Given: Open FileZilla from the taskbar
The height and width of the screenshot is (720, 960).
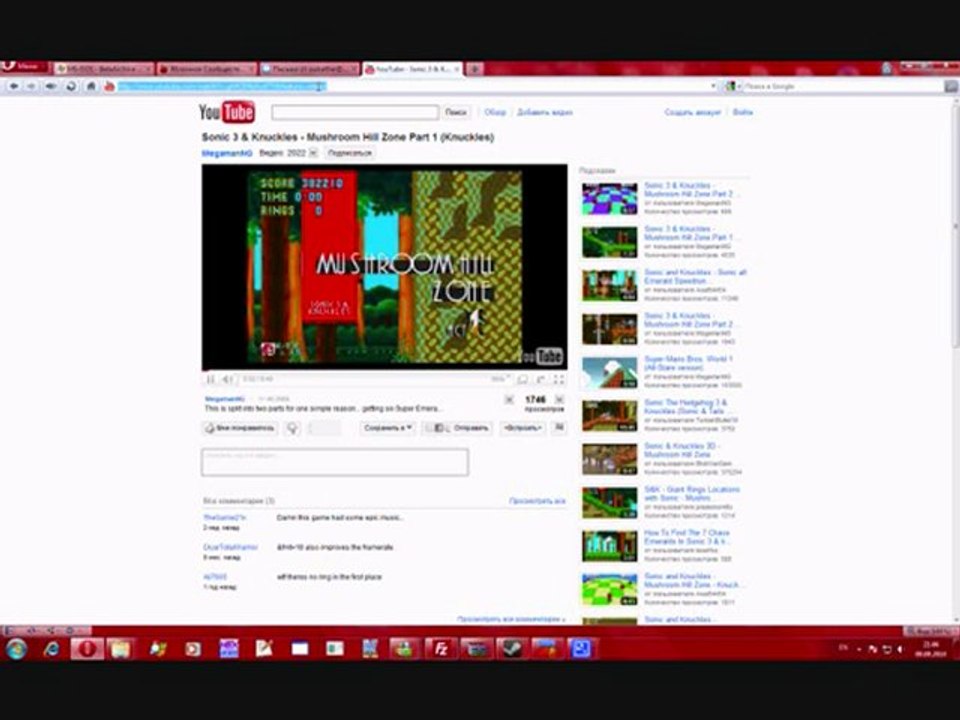Looking at the screenshot, I should coord(441,648).
